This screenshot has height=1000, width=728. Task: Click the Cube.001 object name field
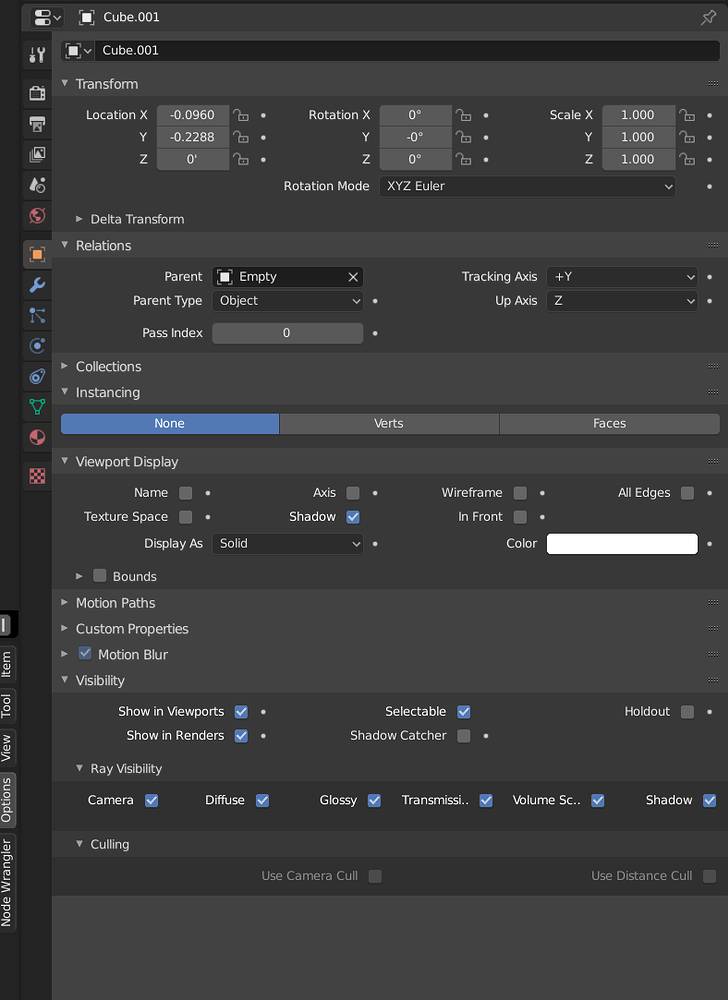click(407, 50)
